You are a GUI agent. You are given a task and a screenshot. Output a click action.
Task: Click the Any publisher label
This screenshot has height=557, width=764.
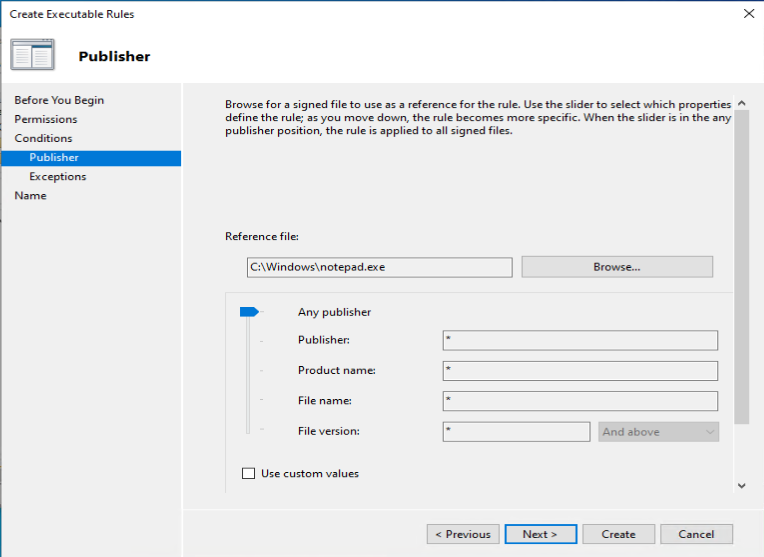pos(334,312)
